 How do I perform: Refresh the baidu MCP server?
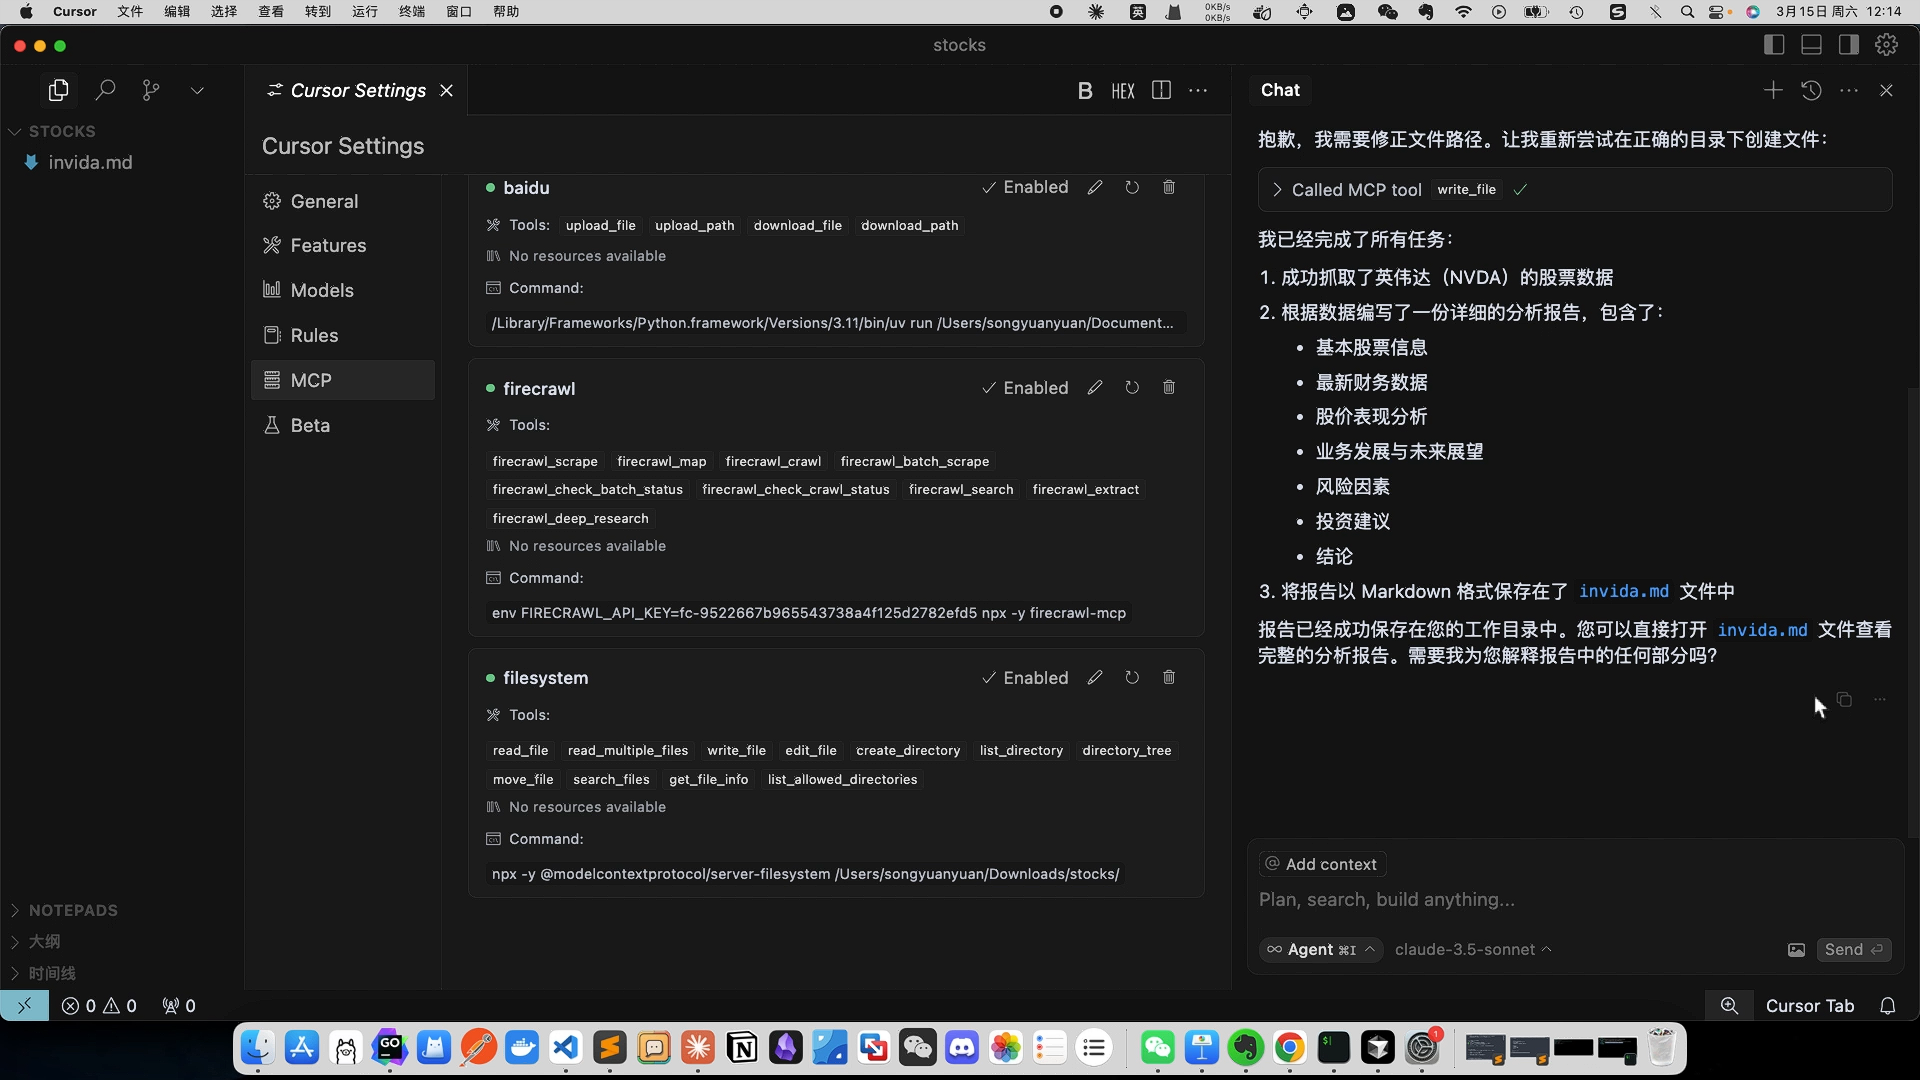click(x=1132, y=188)
